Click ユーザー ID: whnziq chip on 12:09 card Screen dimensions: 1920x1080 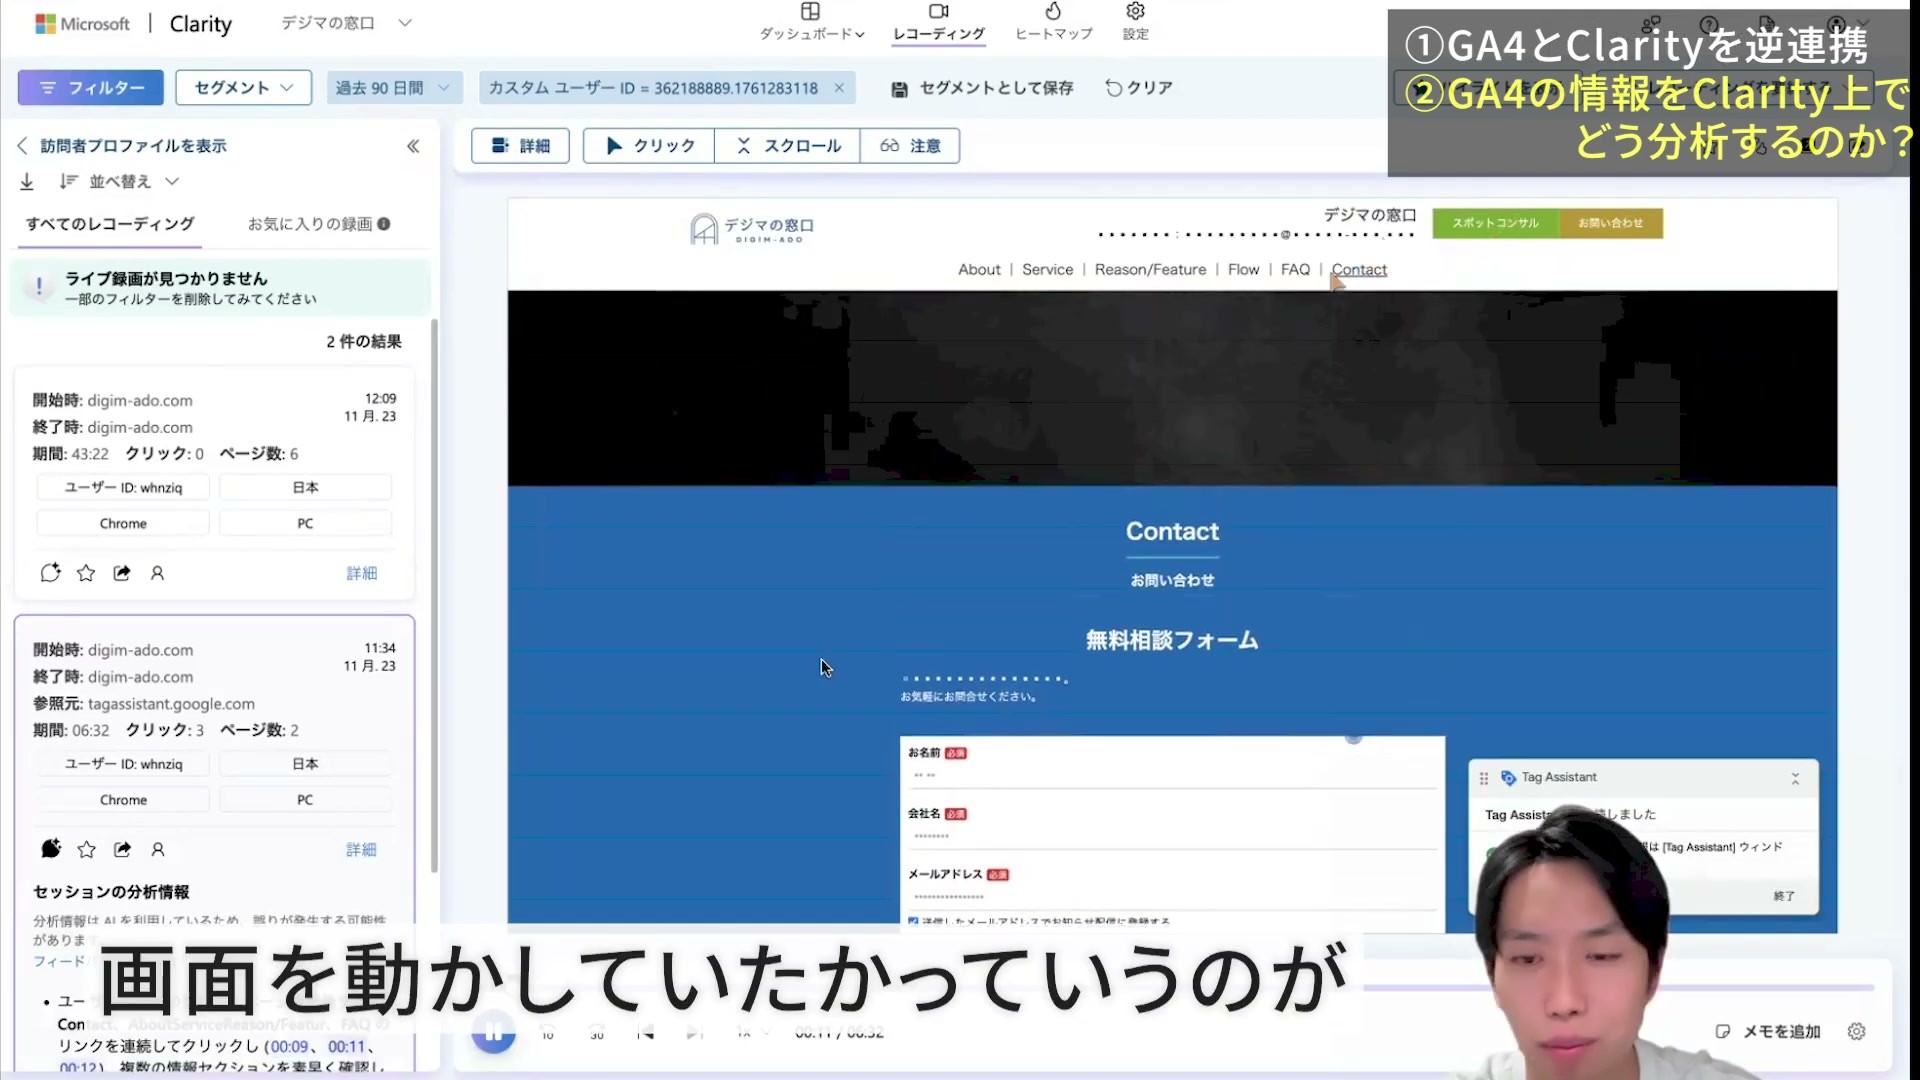123,488
